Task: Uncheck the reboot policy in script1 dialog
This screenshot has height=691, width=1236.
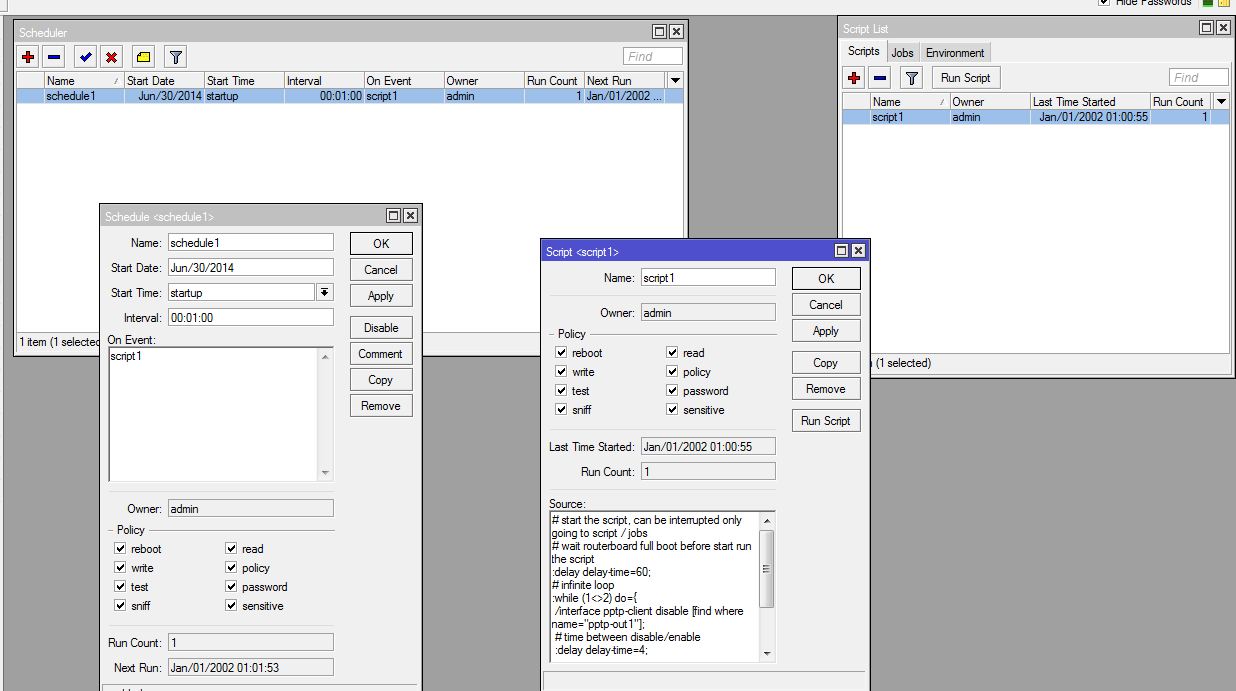Action: [x=562, y=352]
